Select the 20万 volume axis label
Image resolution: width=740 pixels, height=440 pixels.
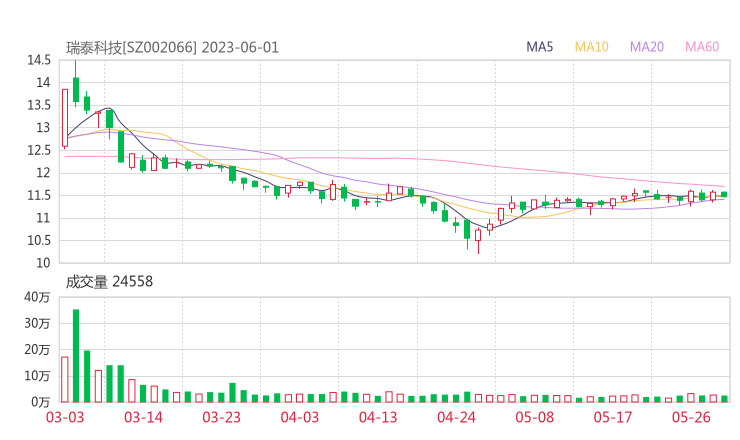pos(37,350)
